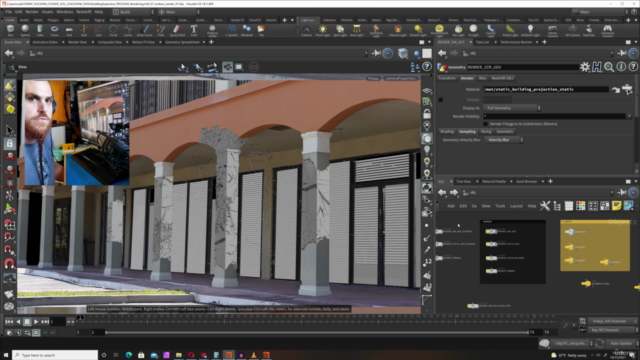Select the Null shelf tool
This screenshot has height=360, width=640.
(84, 30)
